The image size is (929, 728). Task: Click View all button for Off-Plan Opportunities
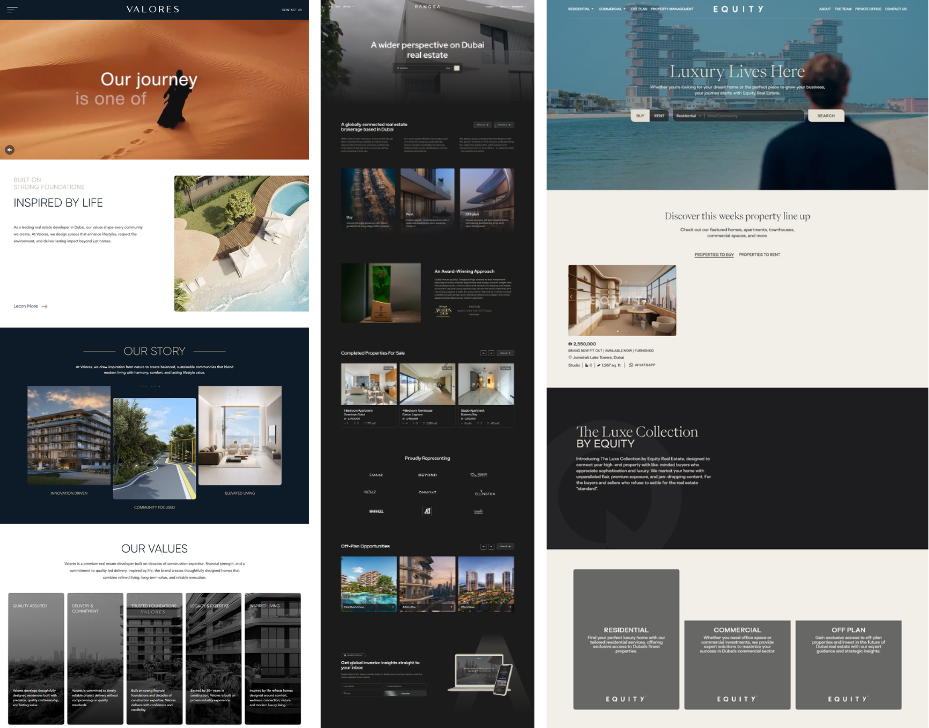[x=505, y=546]
